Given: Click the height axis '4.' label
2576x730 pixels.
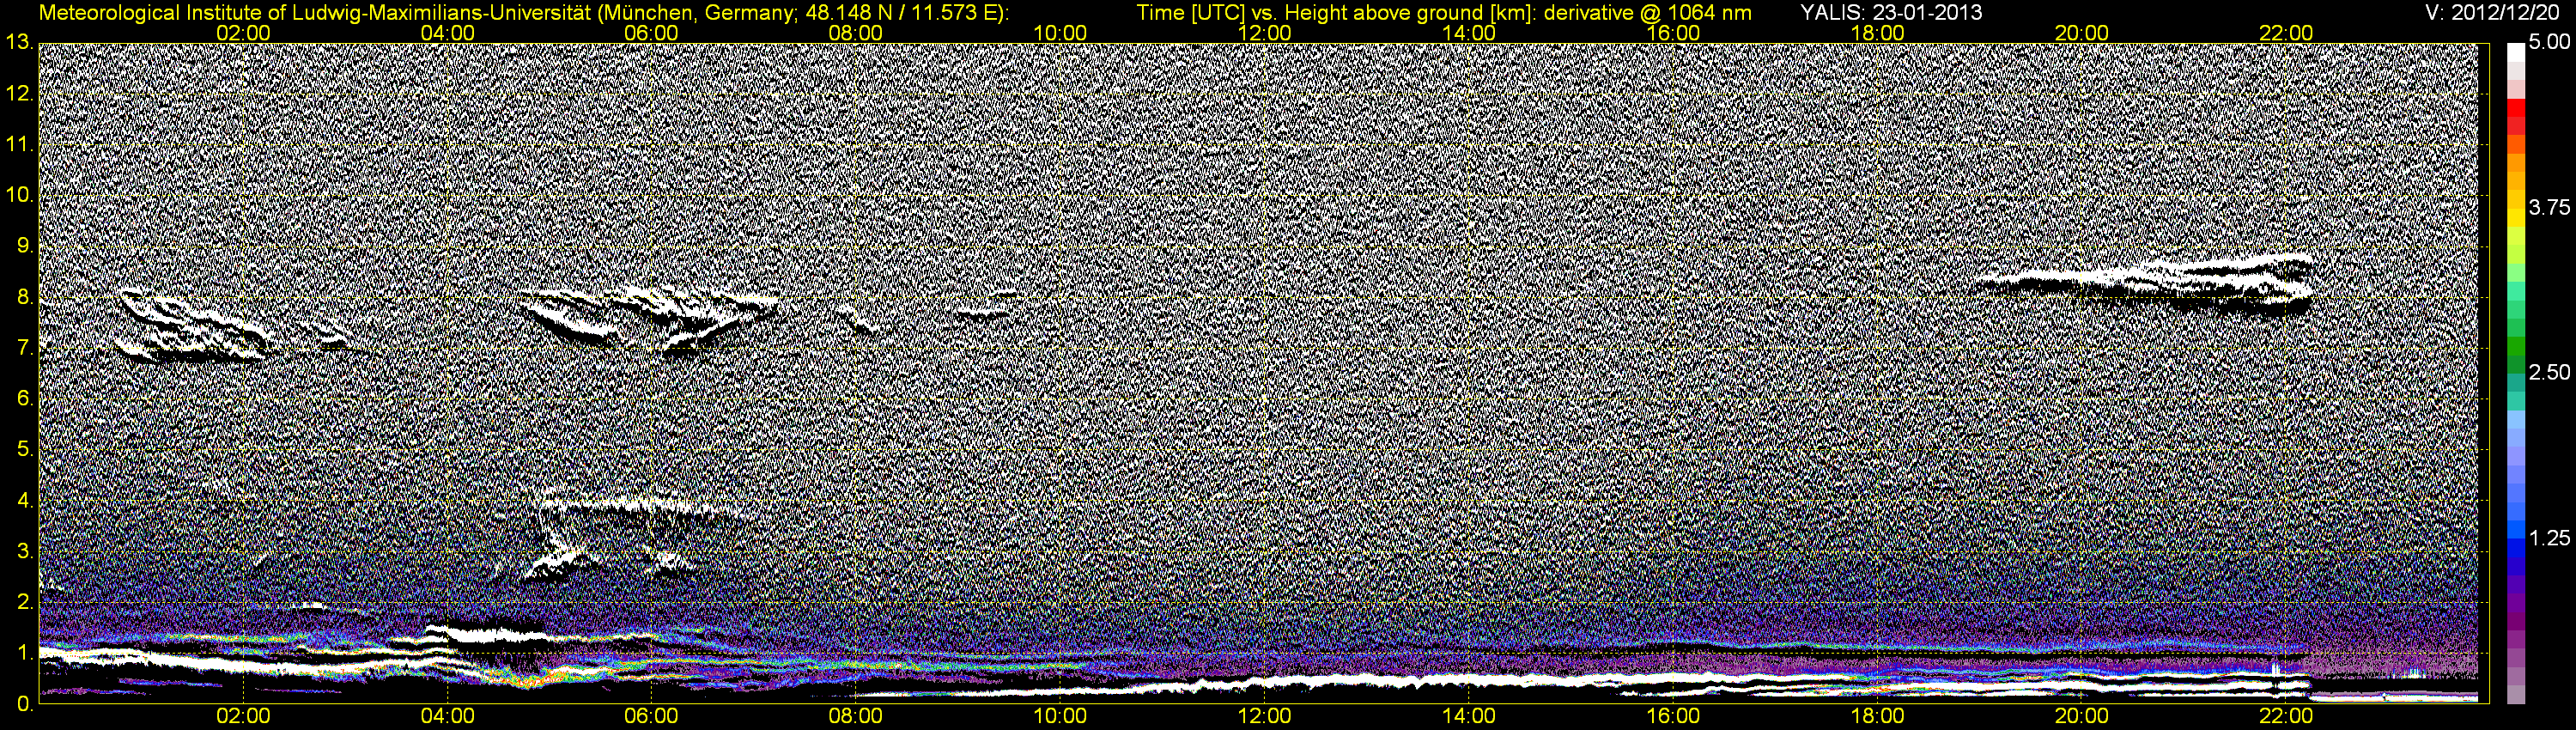Looking at the screenshot, I should click(26, 501).
